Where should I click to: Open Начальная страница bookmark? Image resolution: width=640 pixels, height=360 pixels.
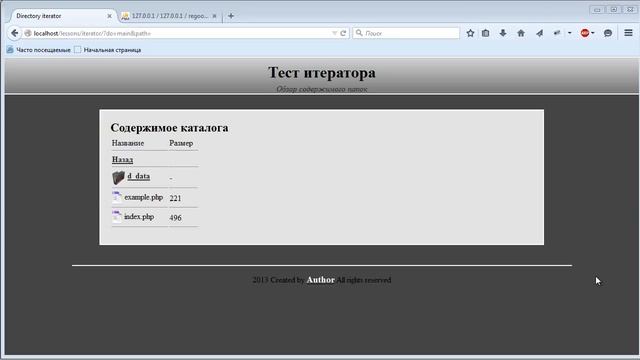click(x=108, y=50)
